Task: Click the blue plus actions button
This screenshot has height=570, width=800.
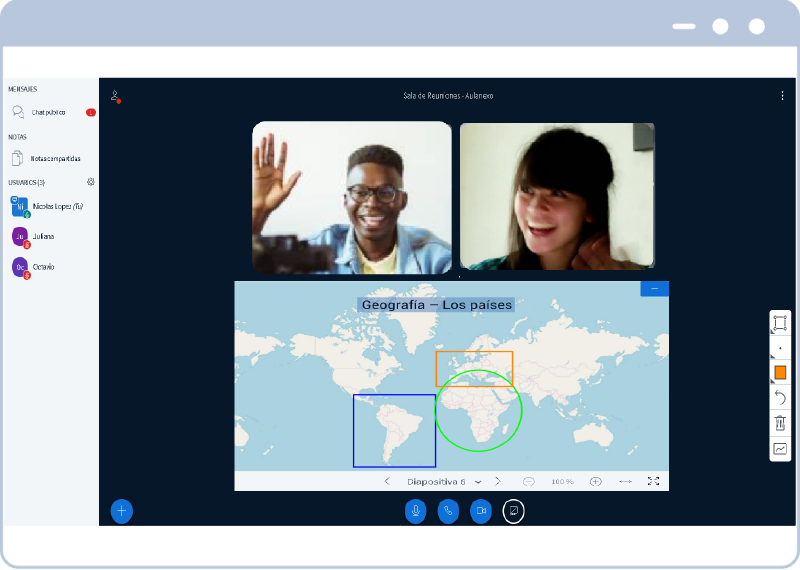Action: point(121,511)
